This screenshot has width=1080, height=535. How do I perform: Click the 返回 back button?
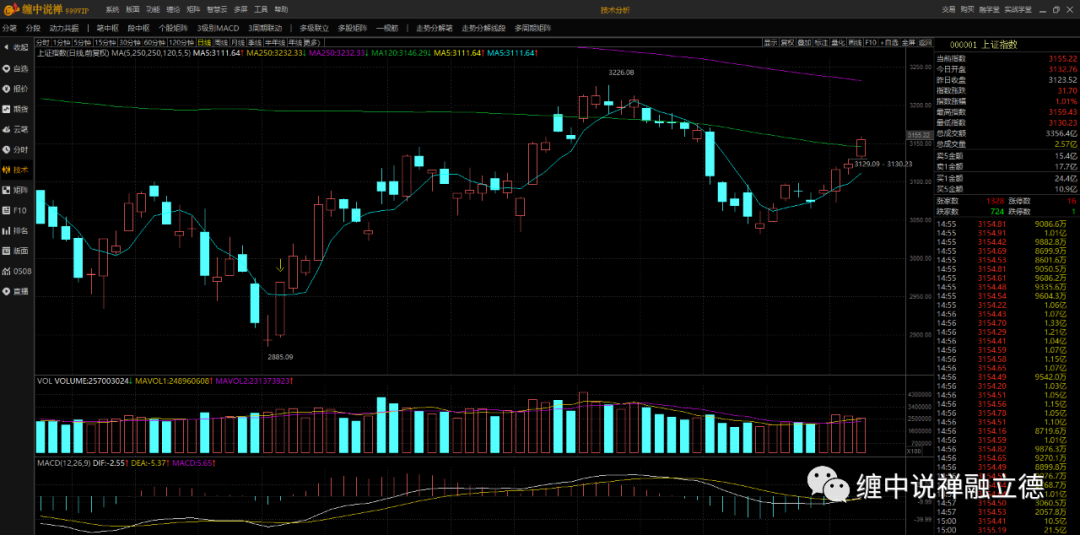tap(924, 43)
